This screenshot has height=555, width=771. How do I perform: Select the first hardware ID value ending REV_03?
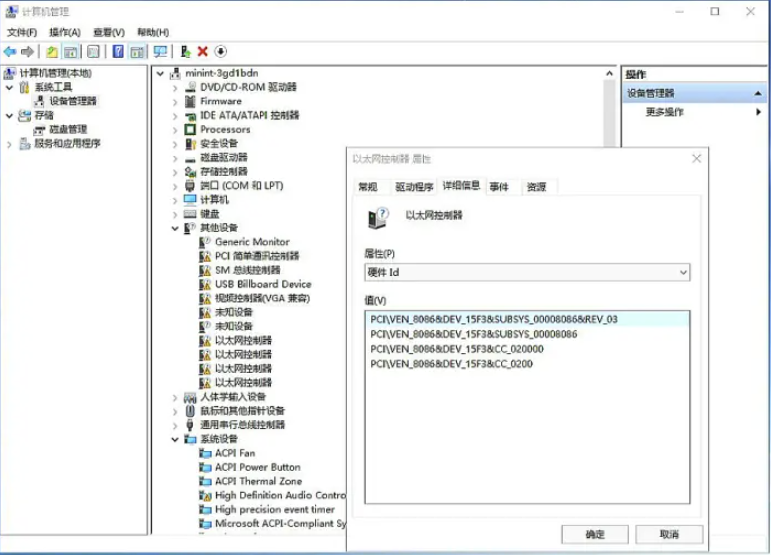pyautogui.click(x=494, y=320)
